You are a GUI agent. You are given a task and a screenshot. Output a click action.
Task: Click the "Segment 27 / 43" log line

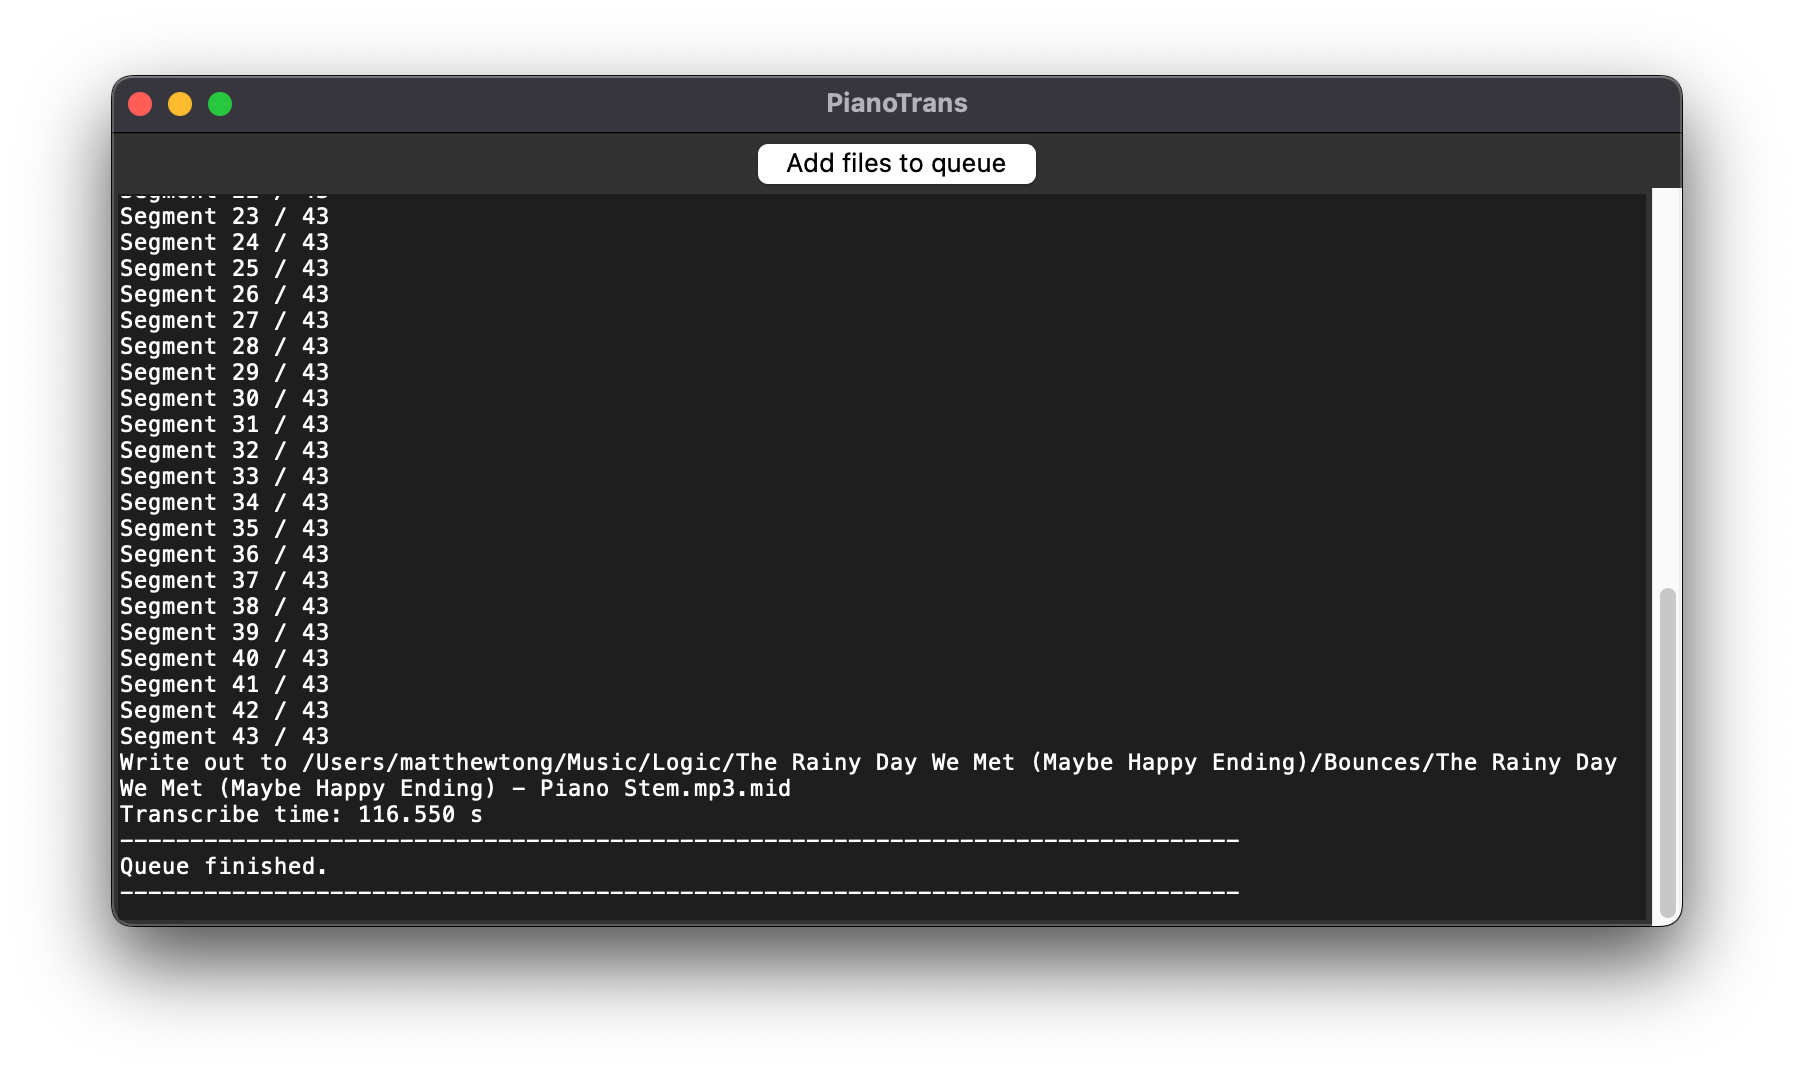224,321
